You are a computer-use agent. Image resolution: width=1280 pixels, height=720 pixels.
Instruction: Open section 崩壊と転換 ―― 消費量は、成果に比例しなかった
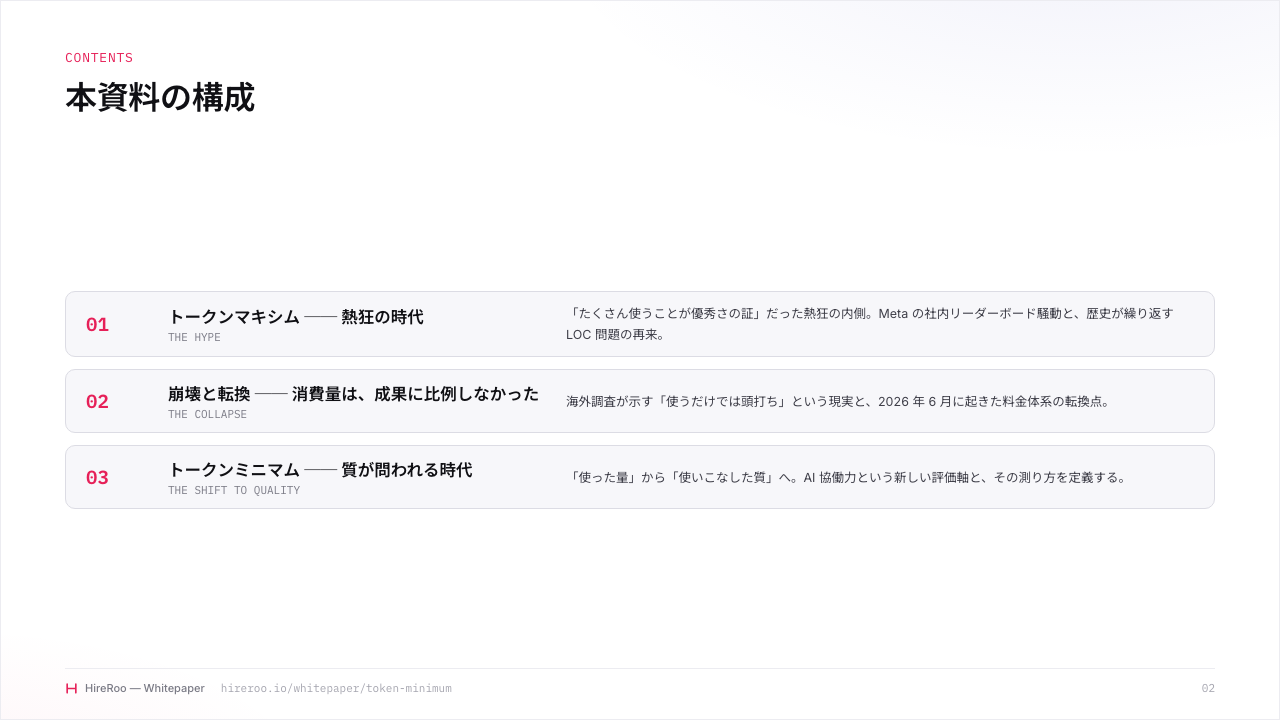click(353, 394)
